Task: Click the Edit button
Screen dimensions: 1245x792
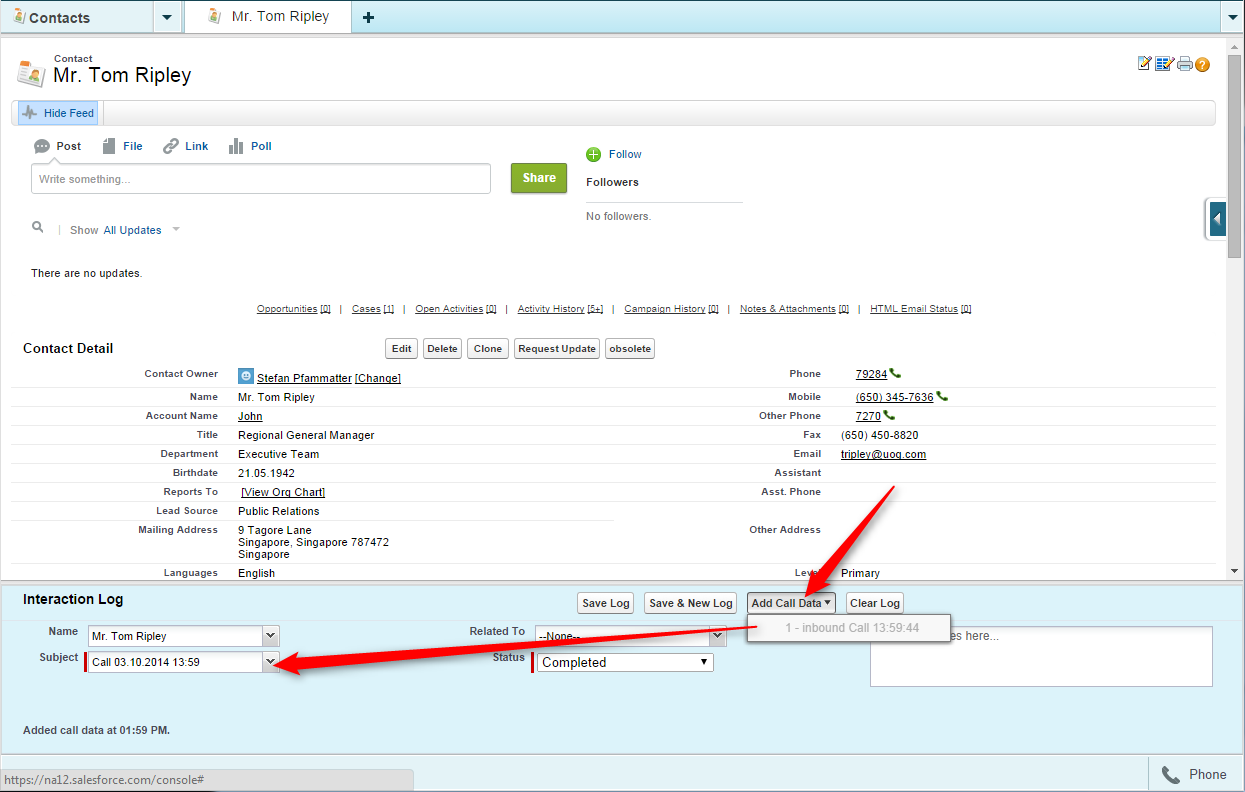Action: (402, 349)
